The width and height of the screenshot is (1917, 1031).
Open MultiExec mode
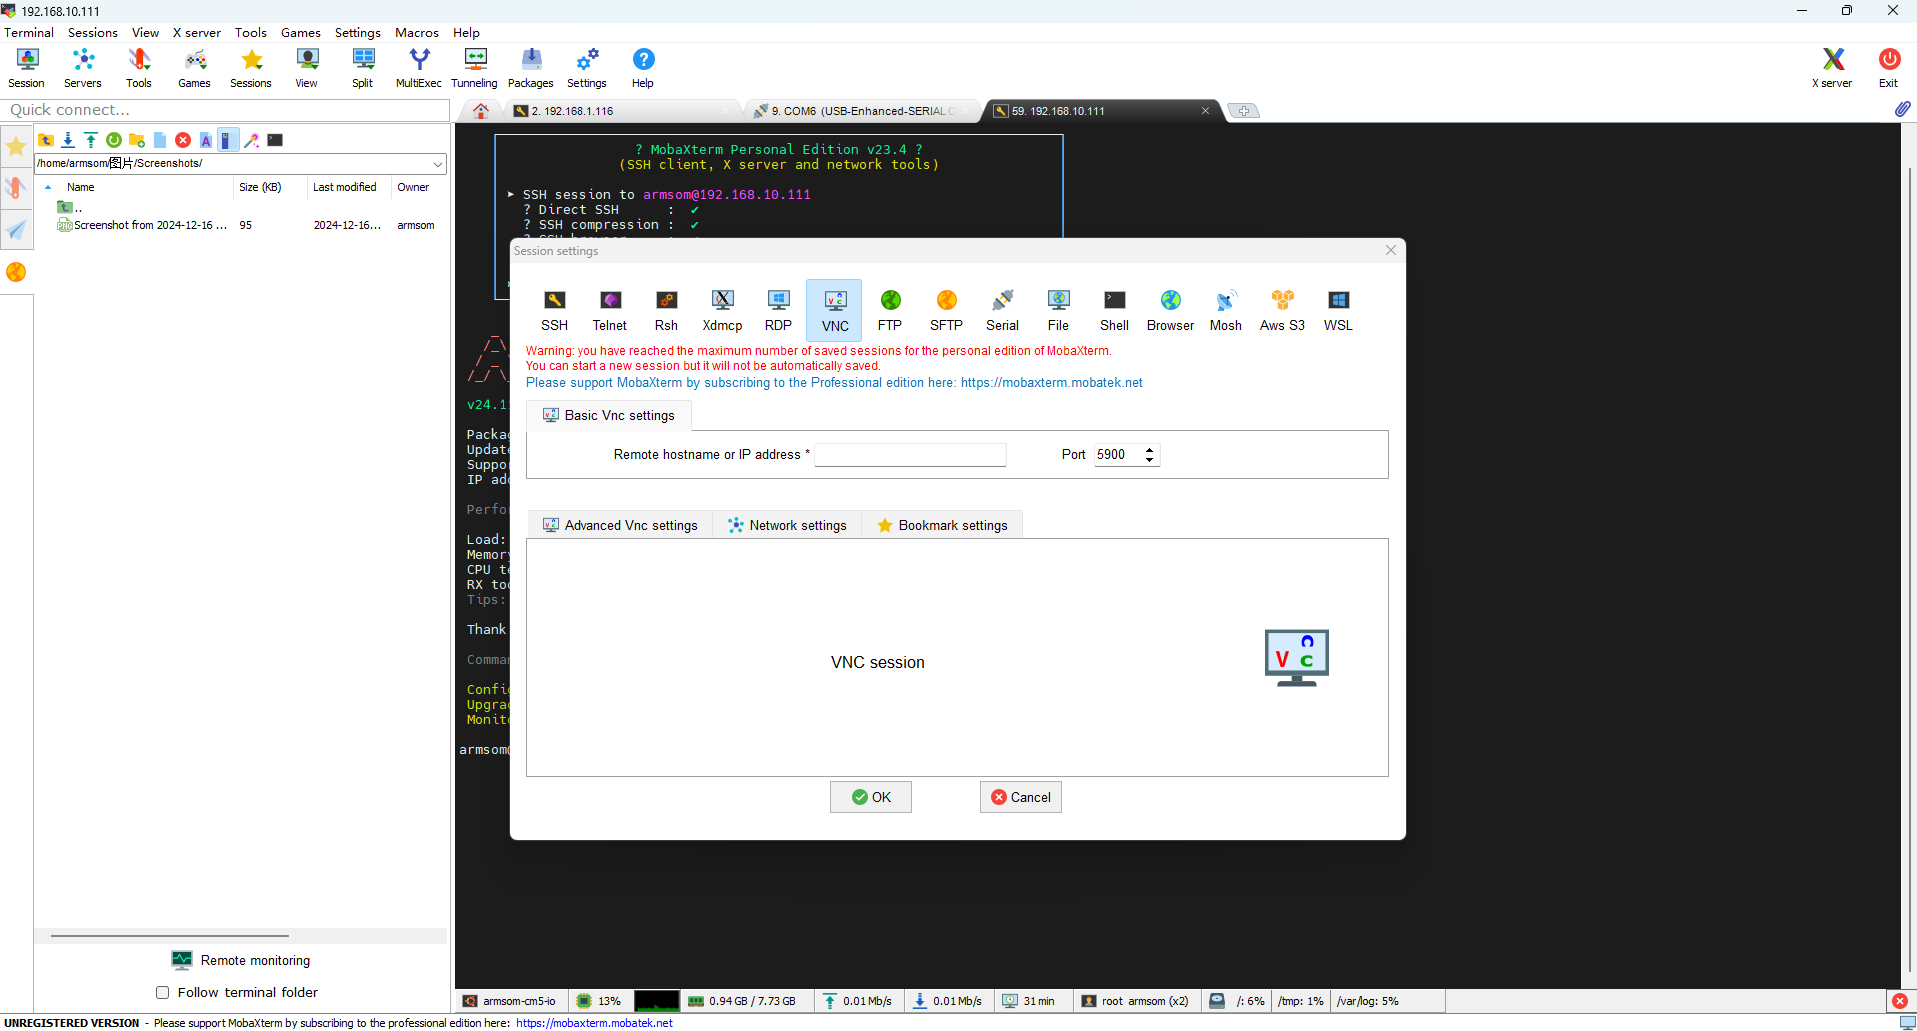tap(418, 66)
